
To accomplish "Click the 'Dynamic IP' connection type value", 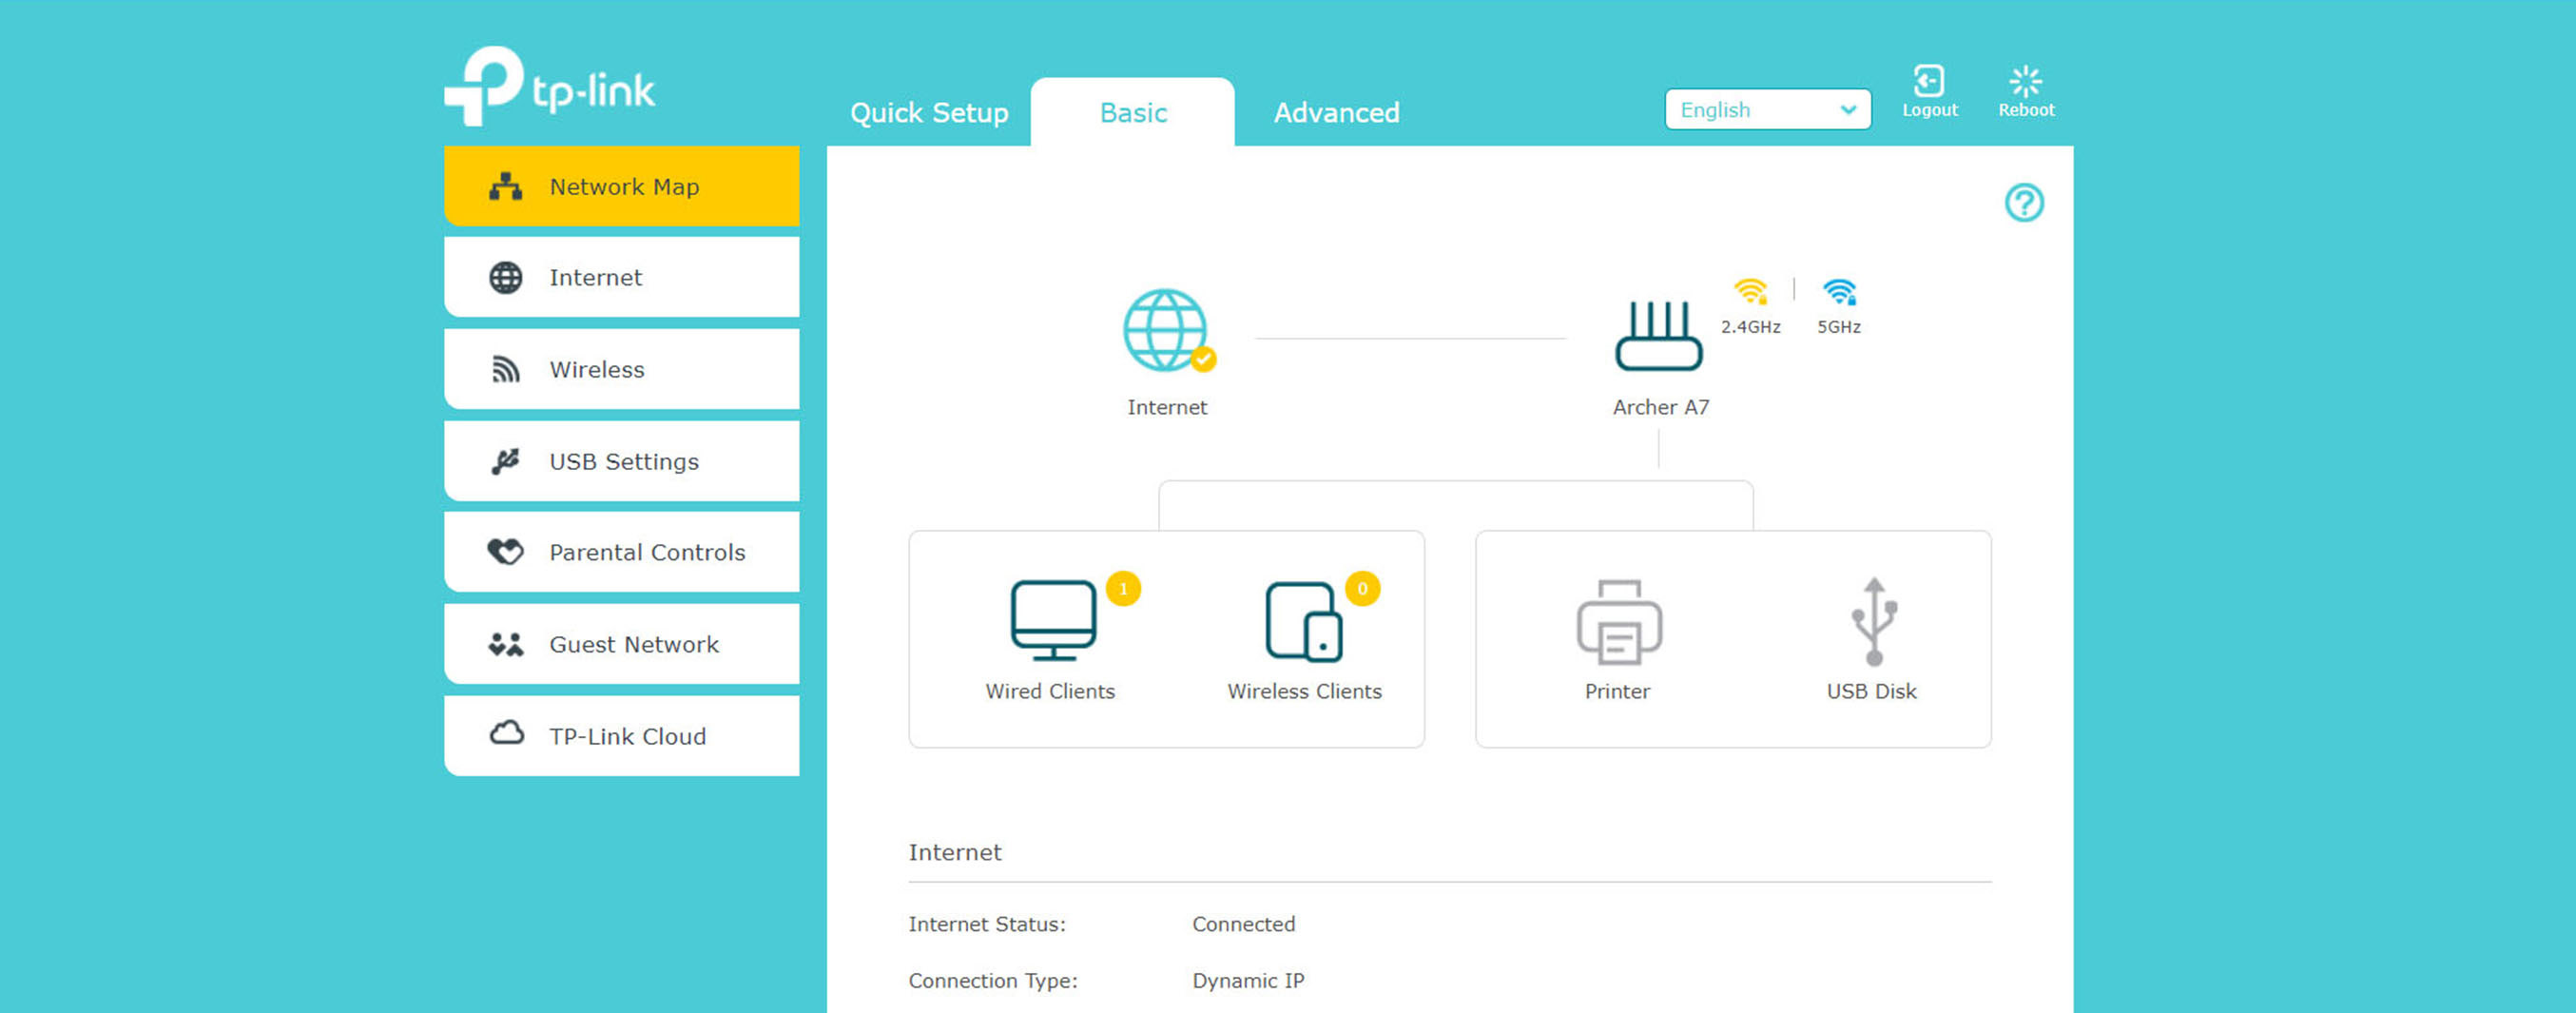I will click(1248, 980).
